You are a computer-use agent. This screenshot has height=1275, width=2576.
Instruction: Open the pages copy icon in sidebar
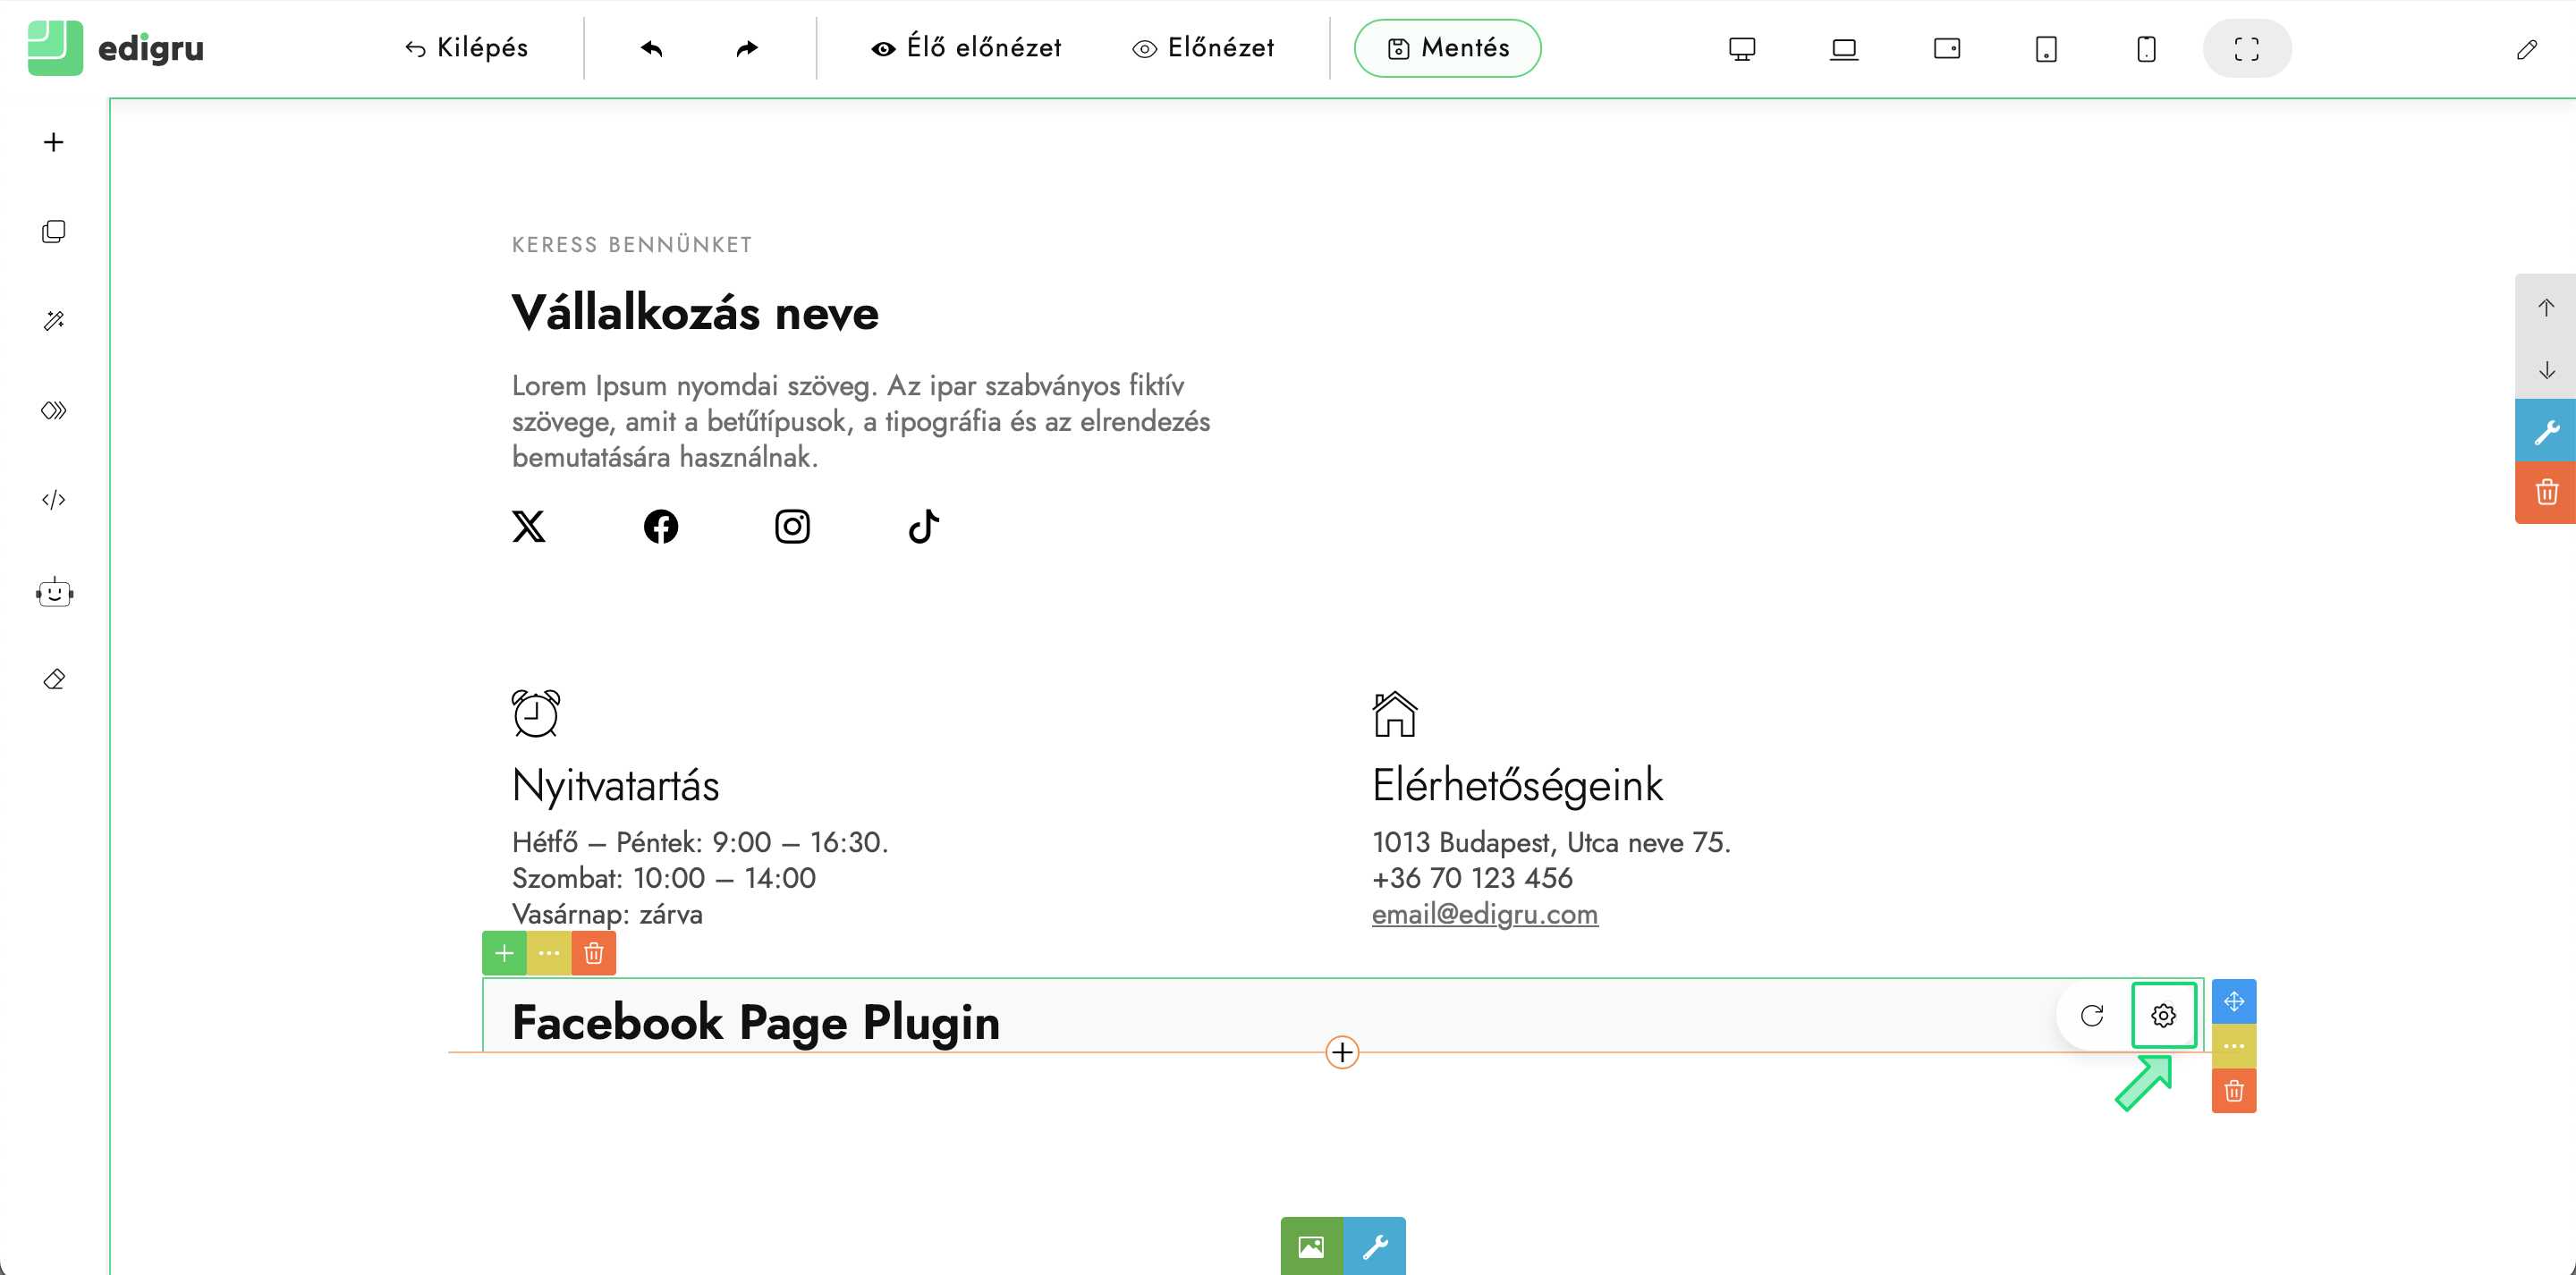[54, 232]
